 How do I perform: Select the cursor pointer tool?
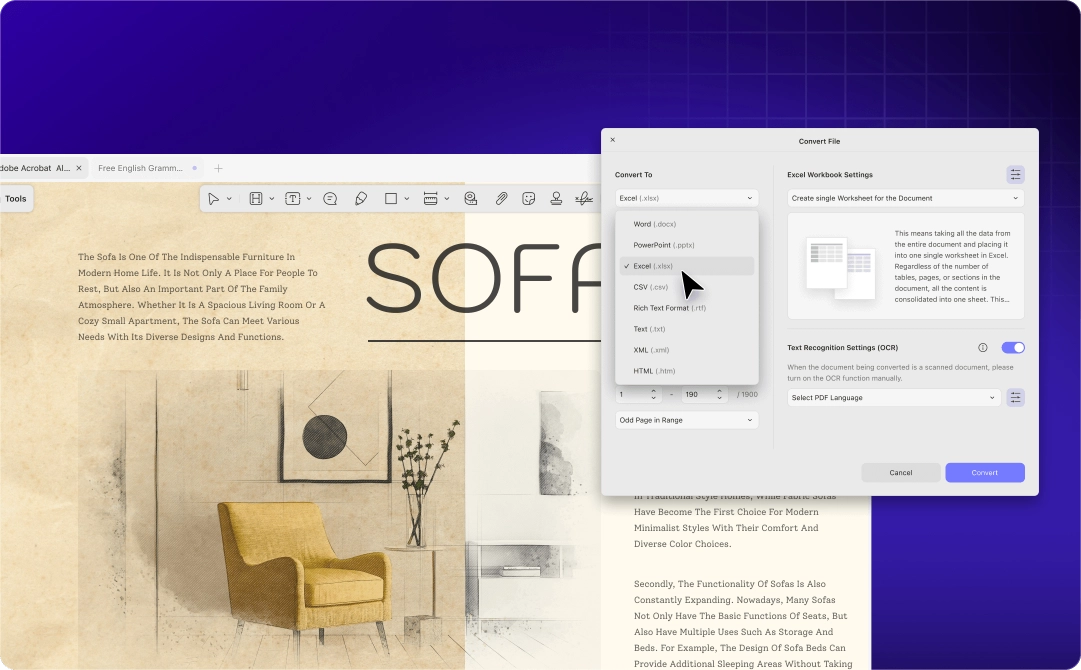213,199
